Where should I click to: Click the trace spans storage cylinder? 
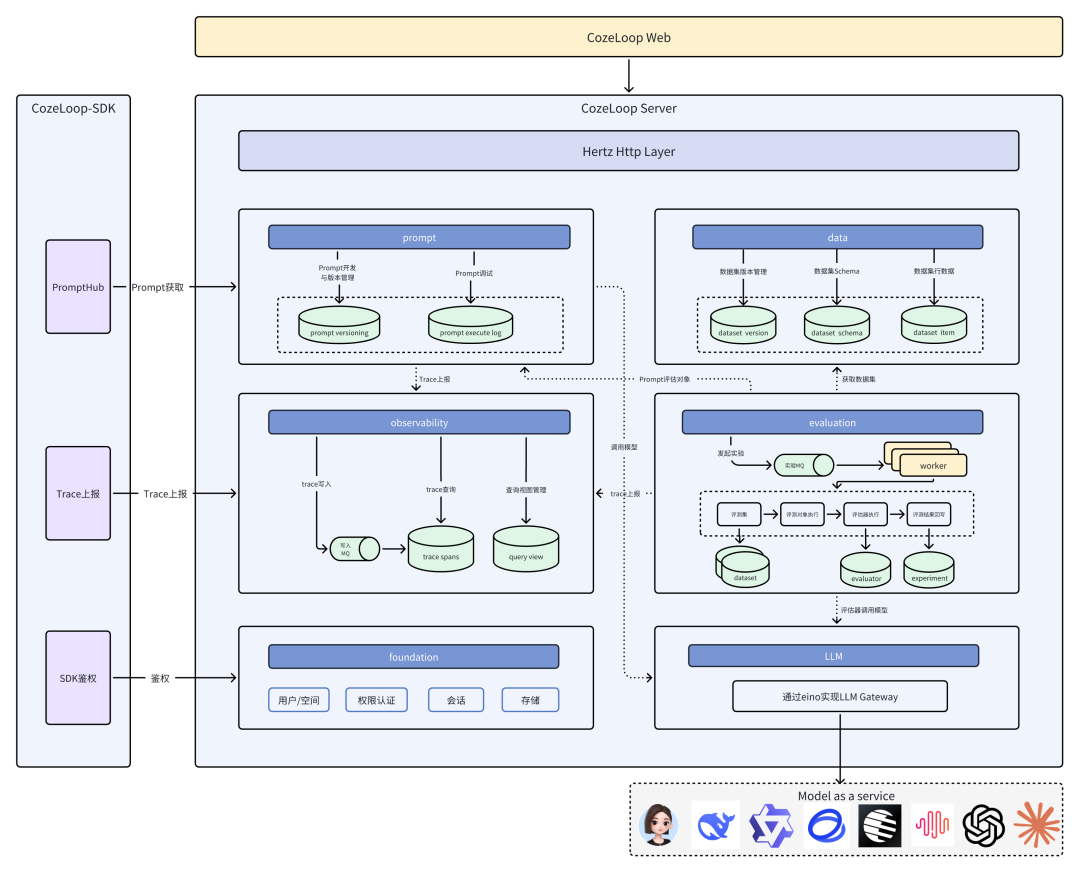click(x=440, y=548)
